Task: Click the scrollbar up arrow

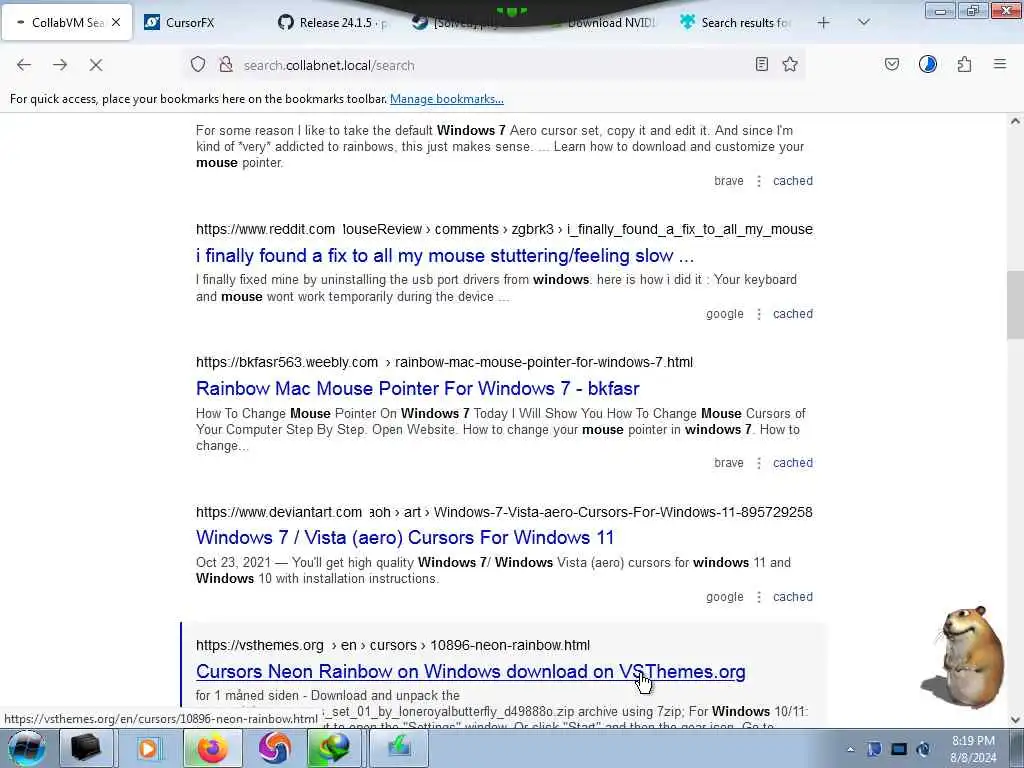Action: pyautogui.click(x=1015, y=121)
